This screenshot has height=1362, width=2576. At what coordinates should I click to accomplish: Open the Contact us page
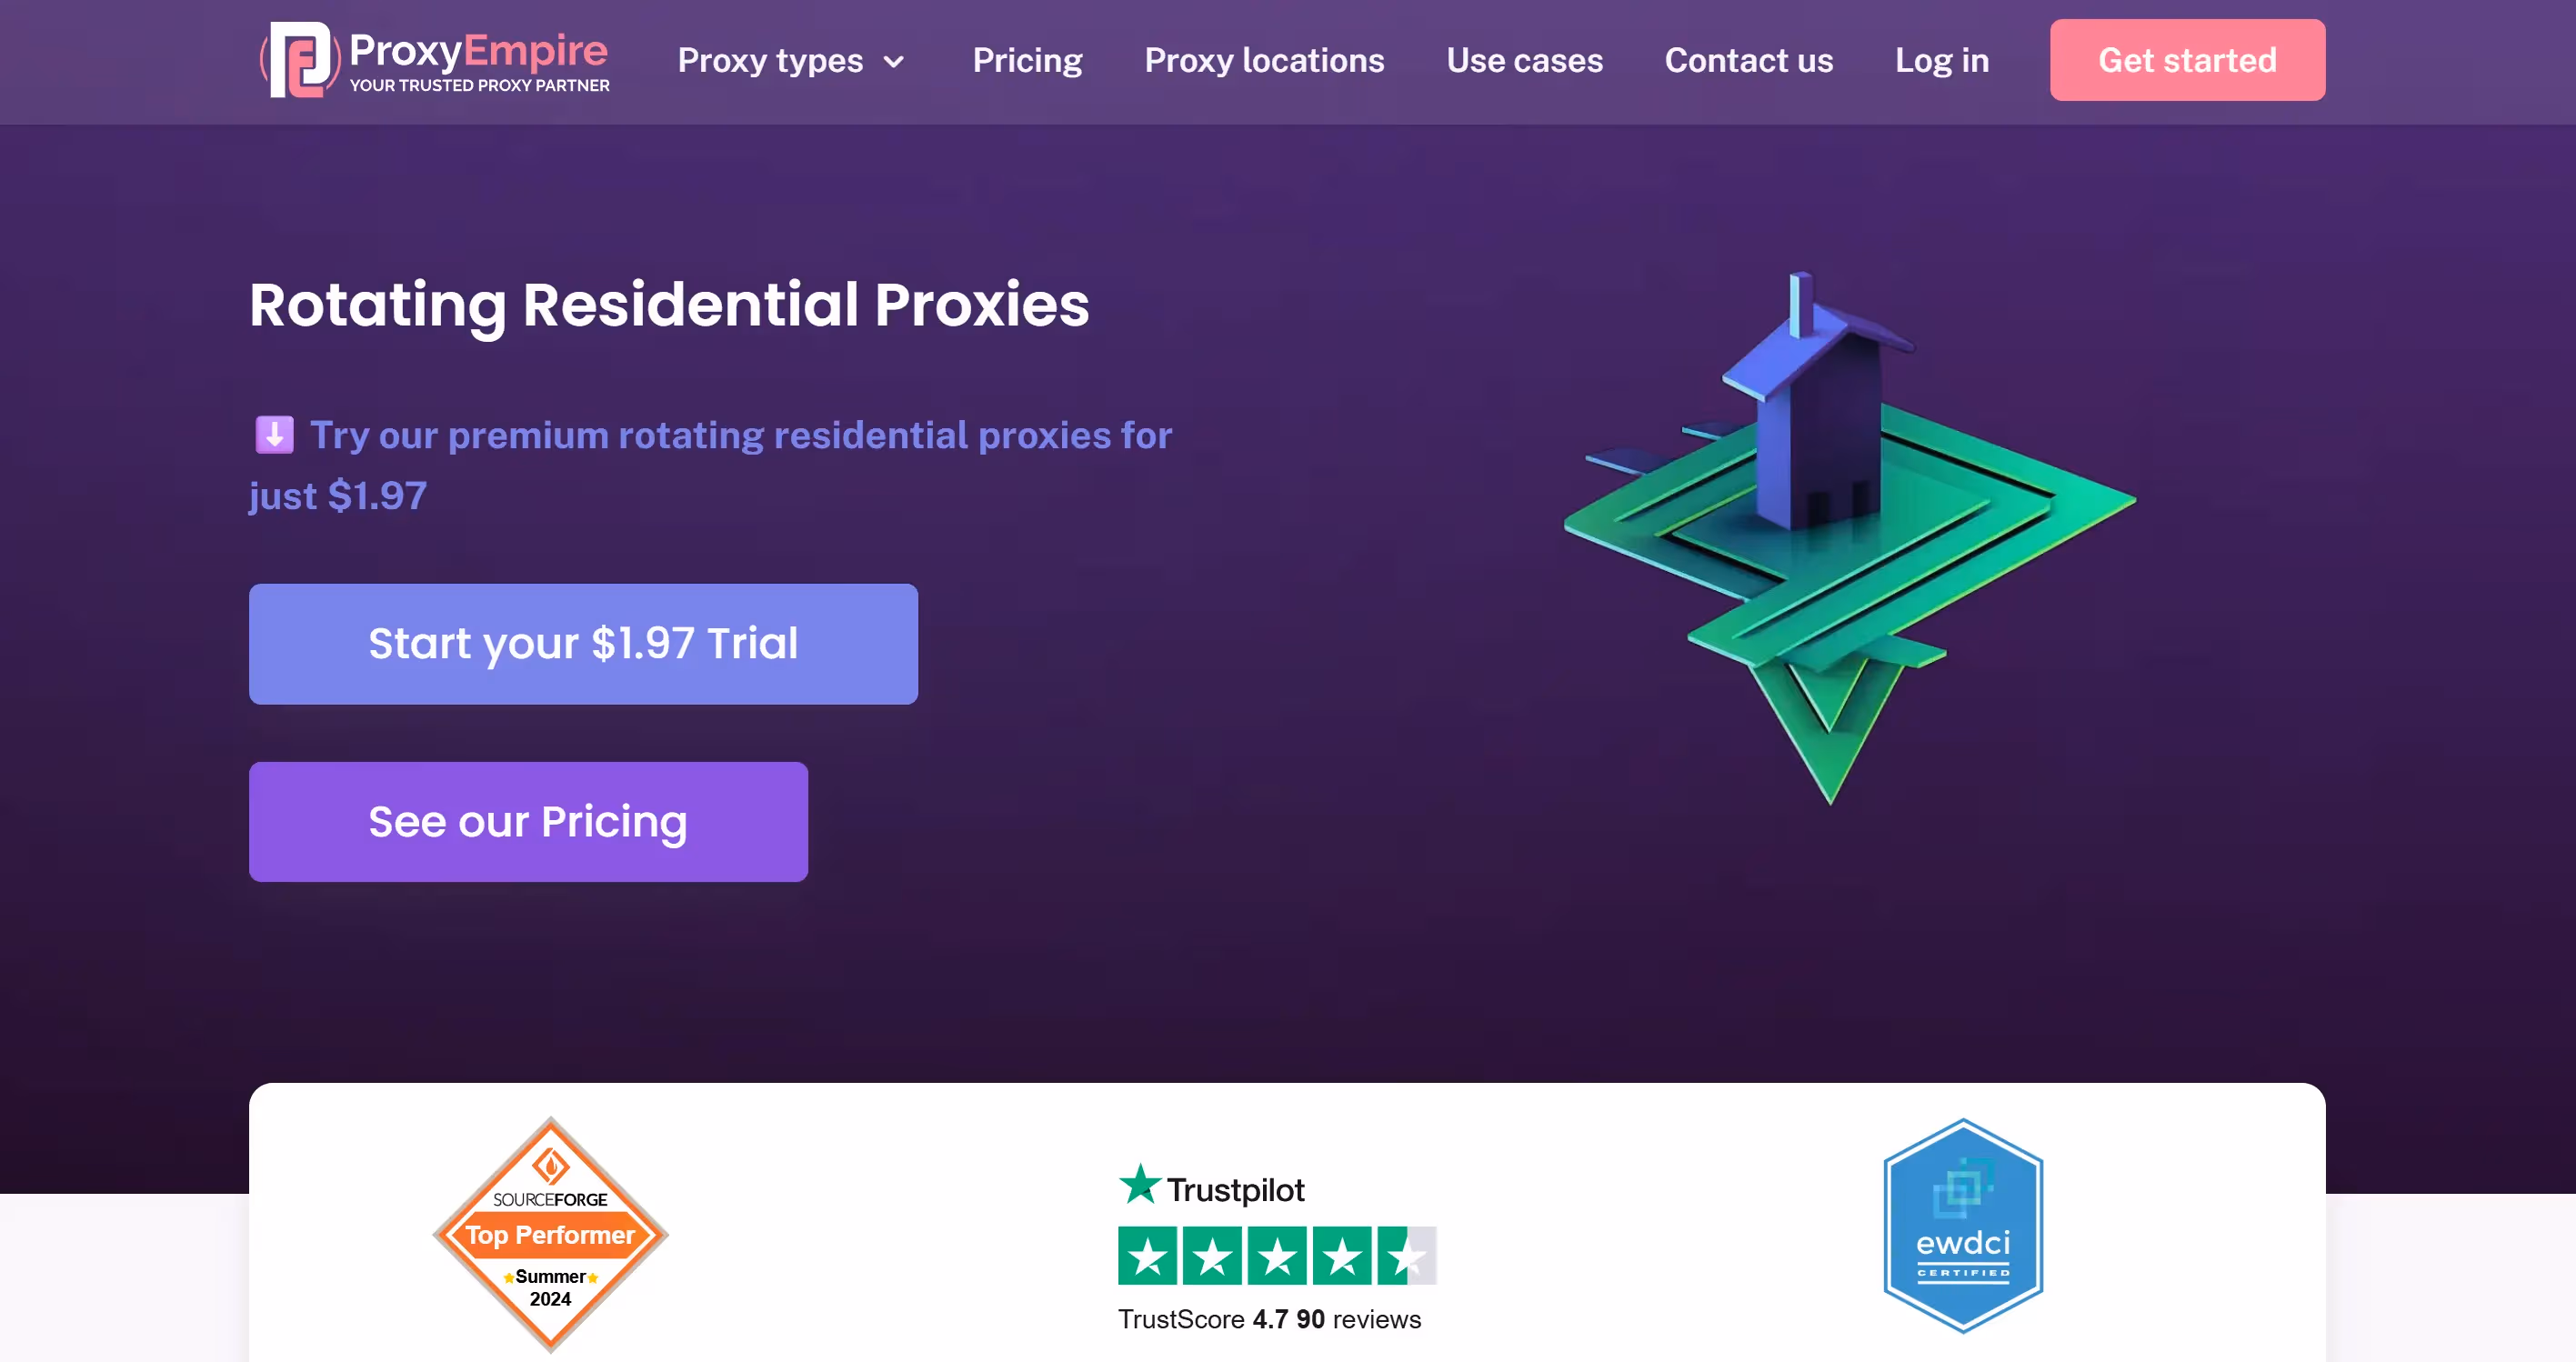[x=1748, y=61]
